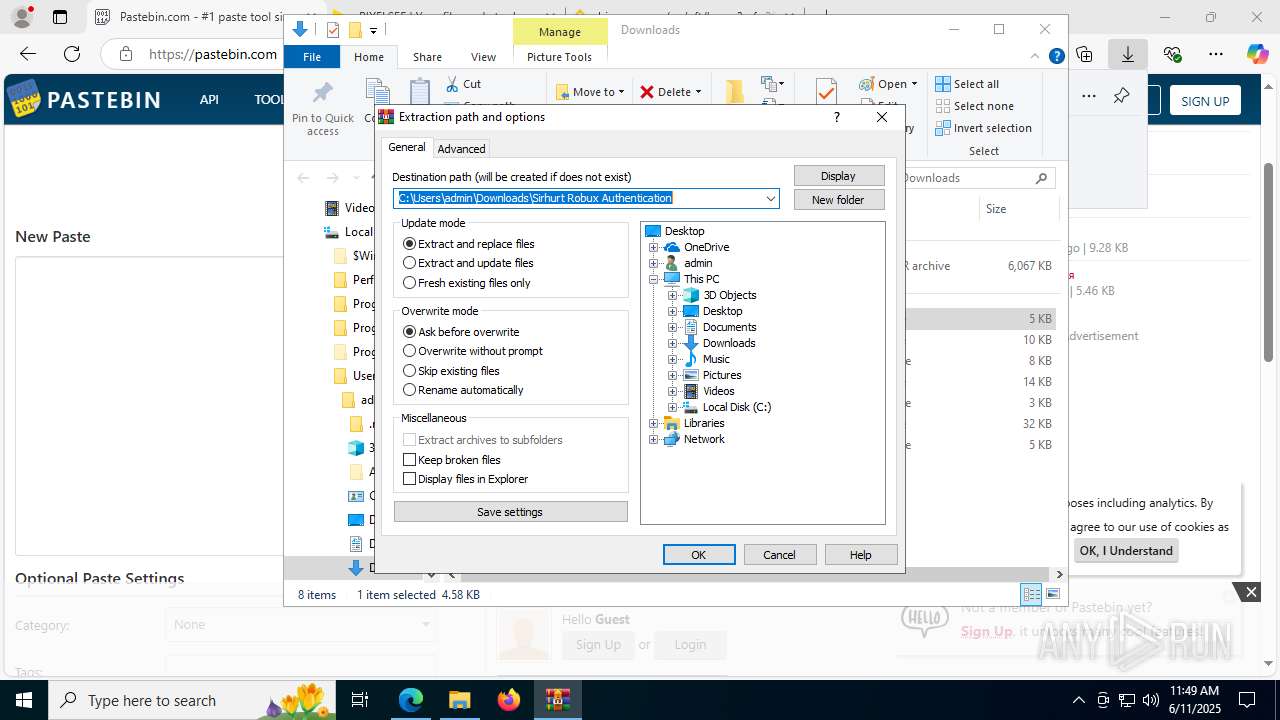
Task: Click Pin to Quick access in Explorer ribbon
Action: coord(323,109)
